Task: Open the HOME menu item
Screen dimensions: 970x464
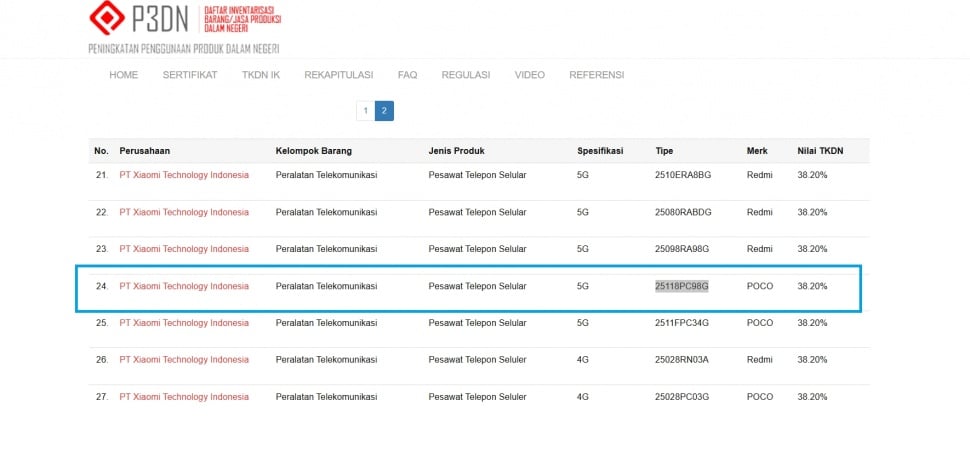Action: point(123,75)
